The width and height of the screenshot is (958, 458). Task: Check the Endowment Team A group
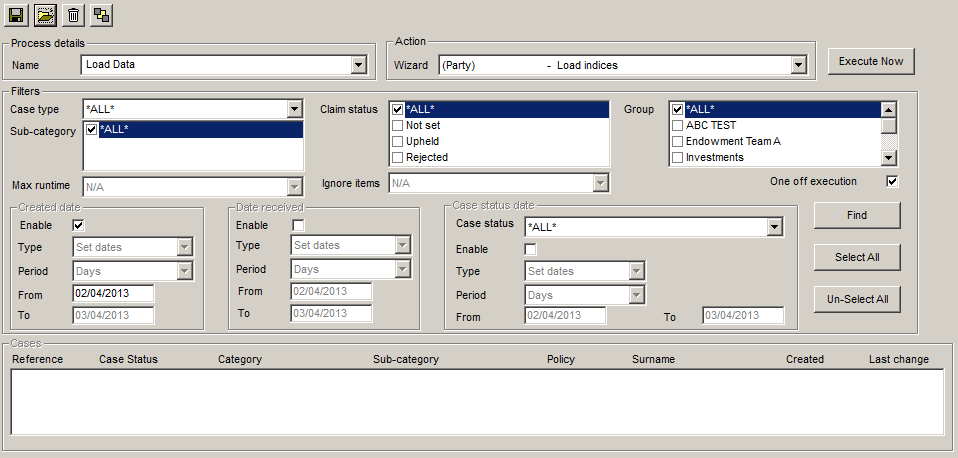coord(678,141)
